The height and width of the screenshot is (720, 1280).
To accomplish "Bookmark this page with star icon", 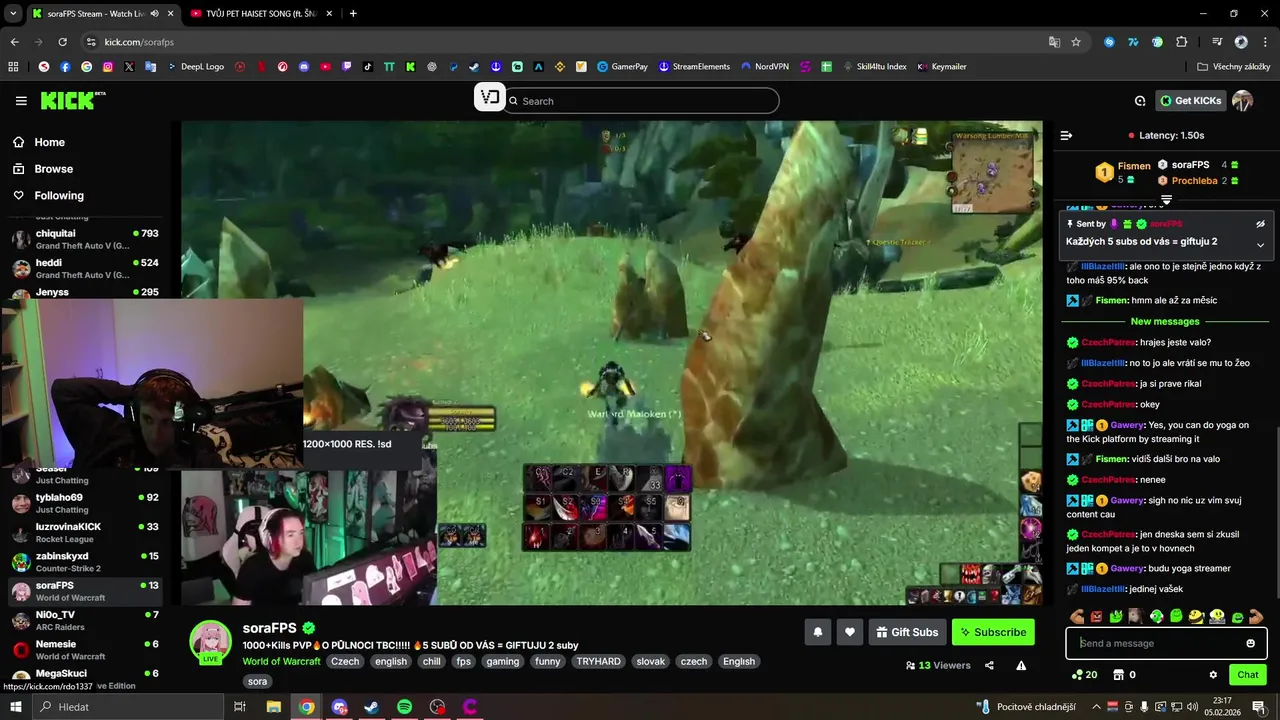I will (x=1076, y=42).
